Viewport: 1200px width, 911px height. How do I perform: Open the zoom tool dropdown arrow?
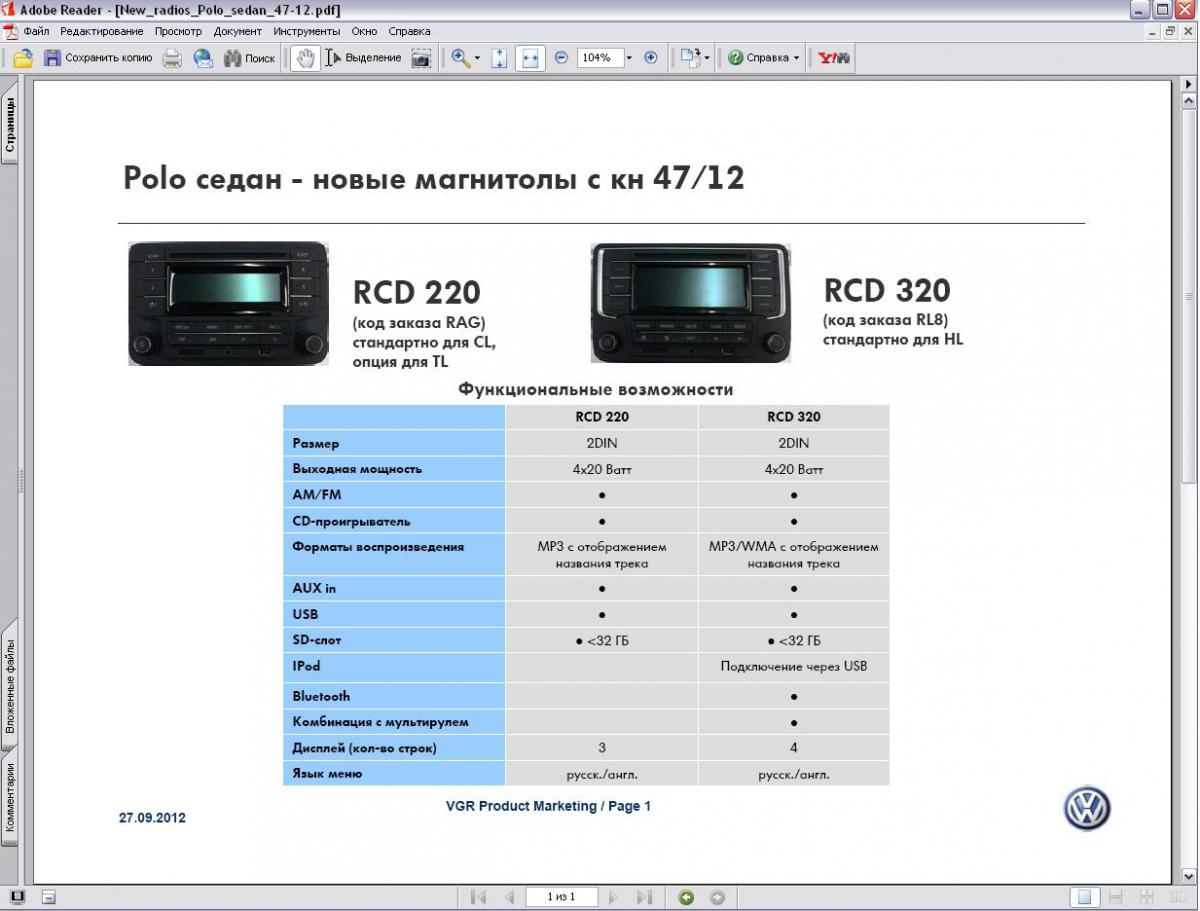coord(477,58)
